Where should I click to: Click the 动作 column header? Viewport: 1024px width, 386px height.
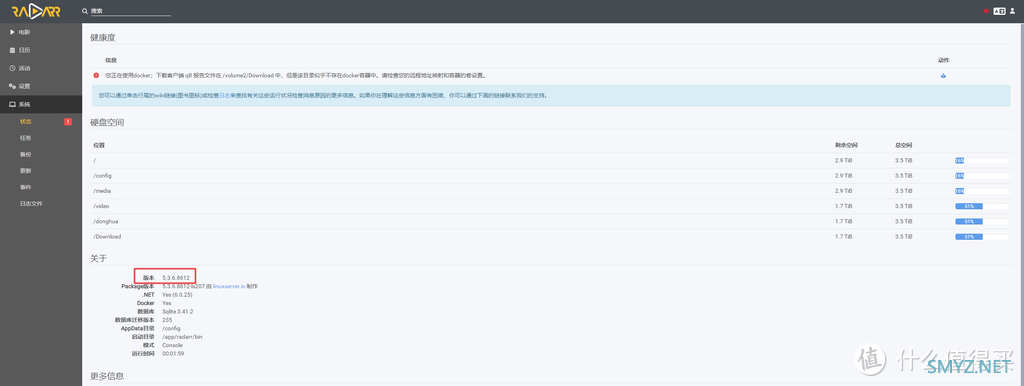pyautogui.click(x=943, y=59)
